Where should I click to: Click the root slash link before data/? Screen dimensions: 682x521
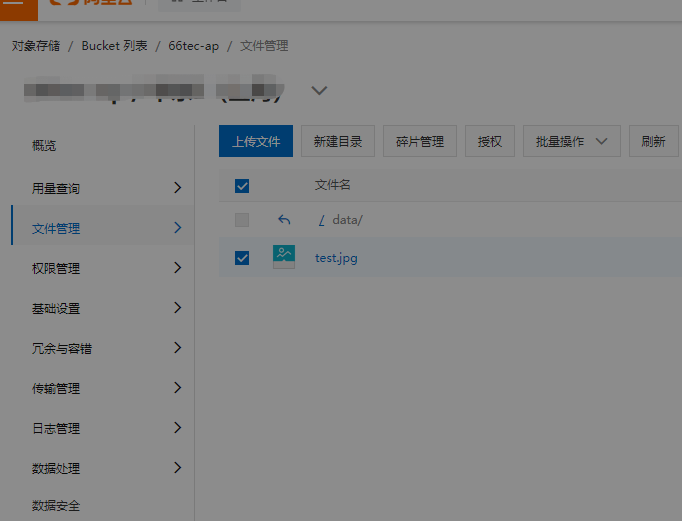coord(321,220)
